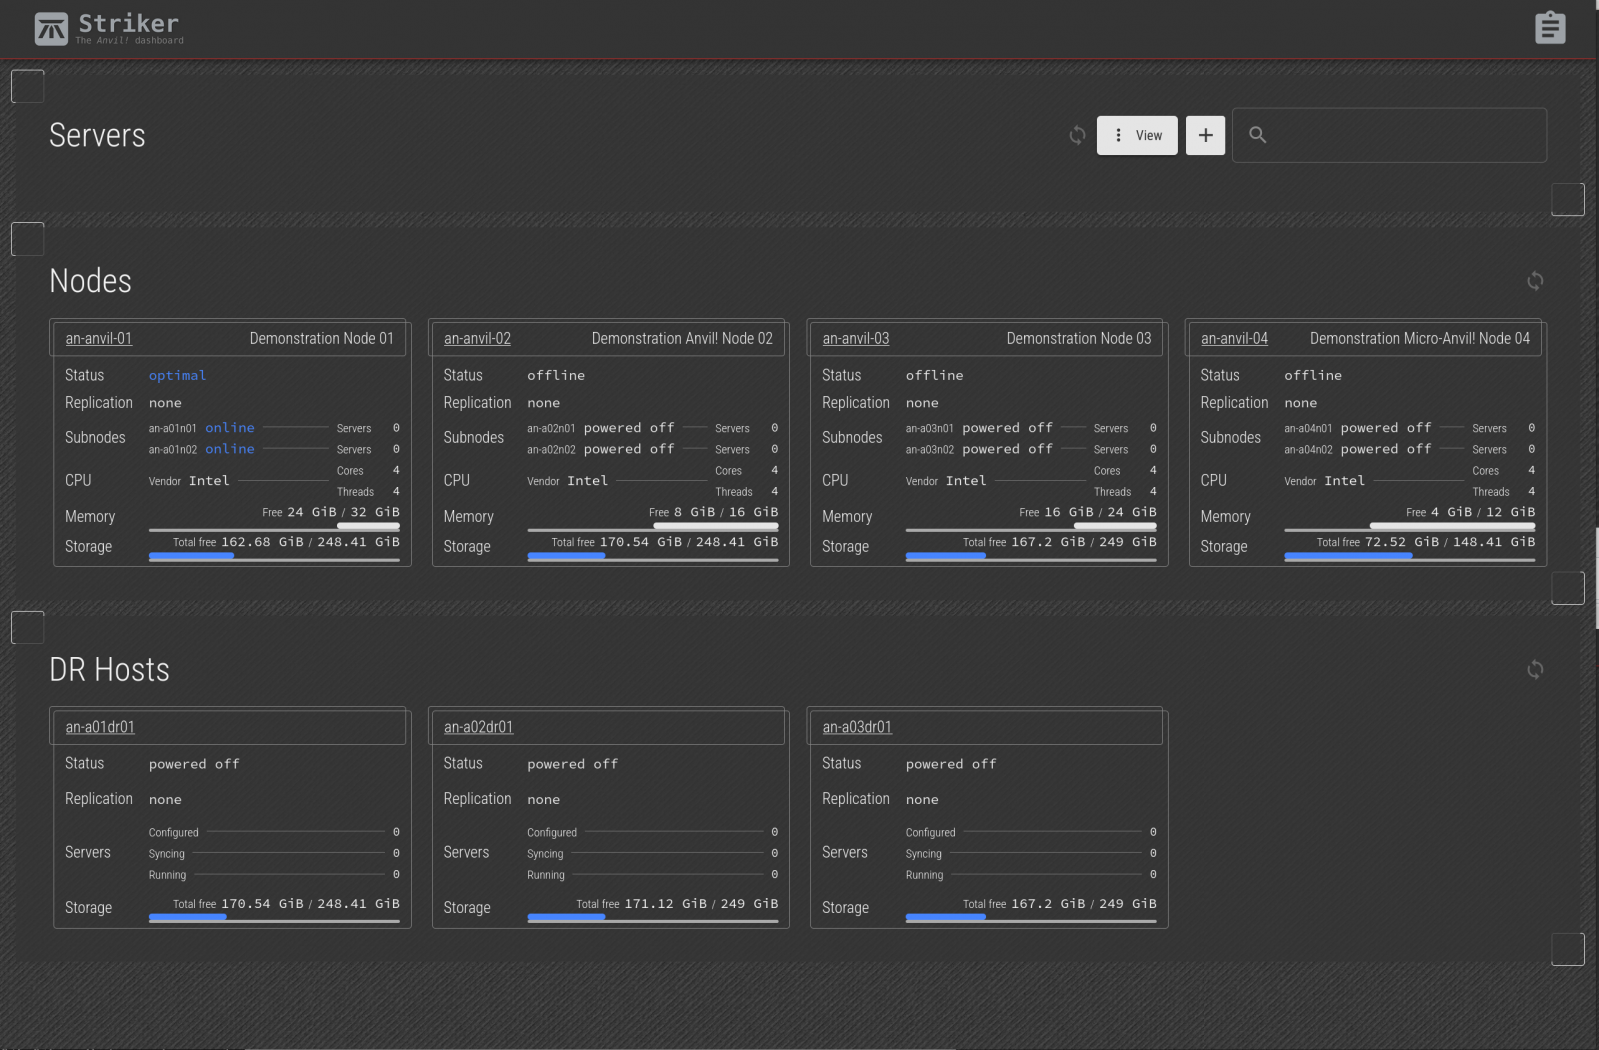1599x1050 pixels.
Task: Refresh the DR Hosts panel
Action: click(x=1534, y=669)
